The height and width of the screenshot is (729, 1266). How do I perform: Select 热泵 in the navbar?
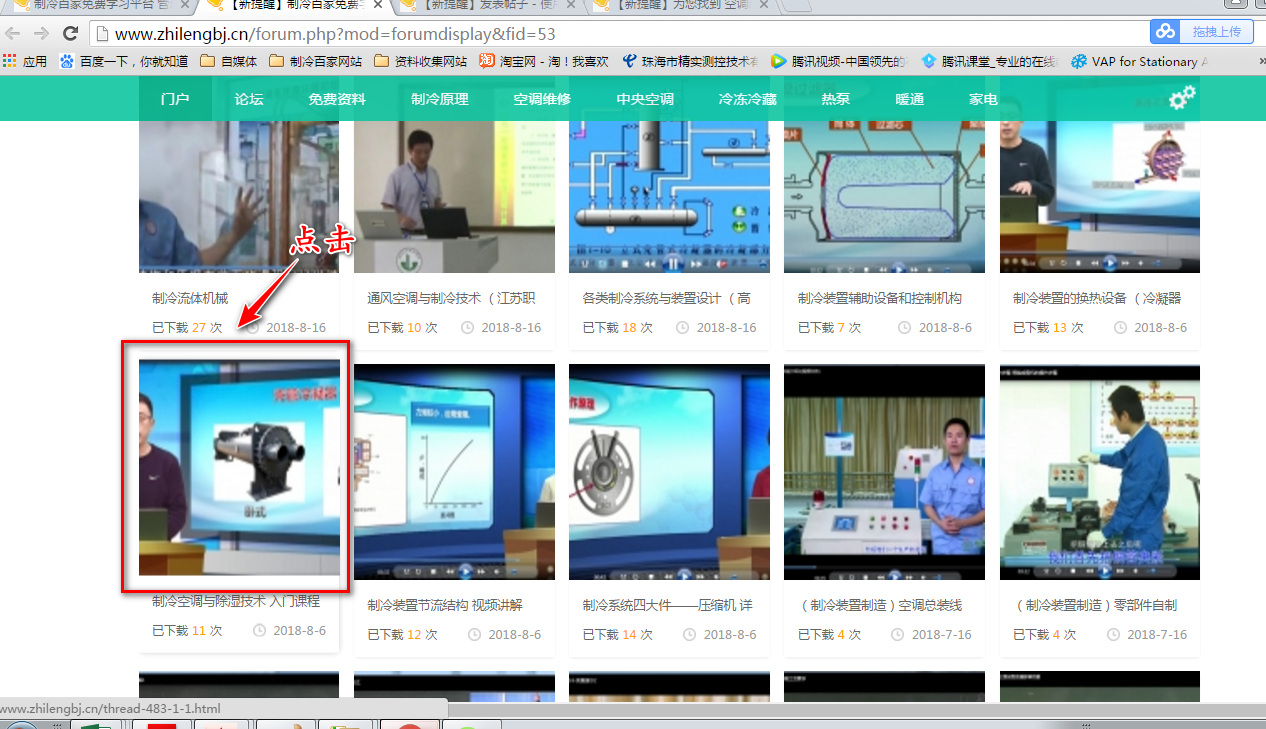click(836, 99)
